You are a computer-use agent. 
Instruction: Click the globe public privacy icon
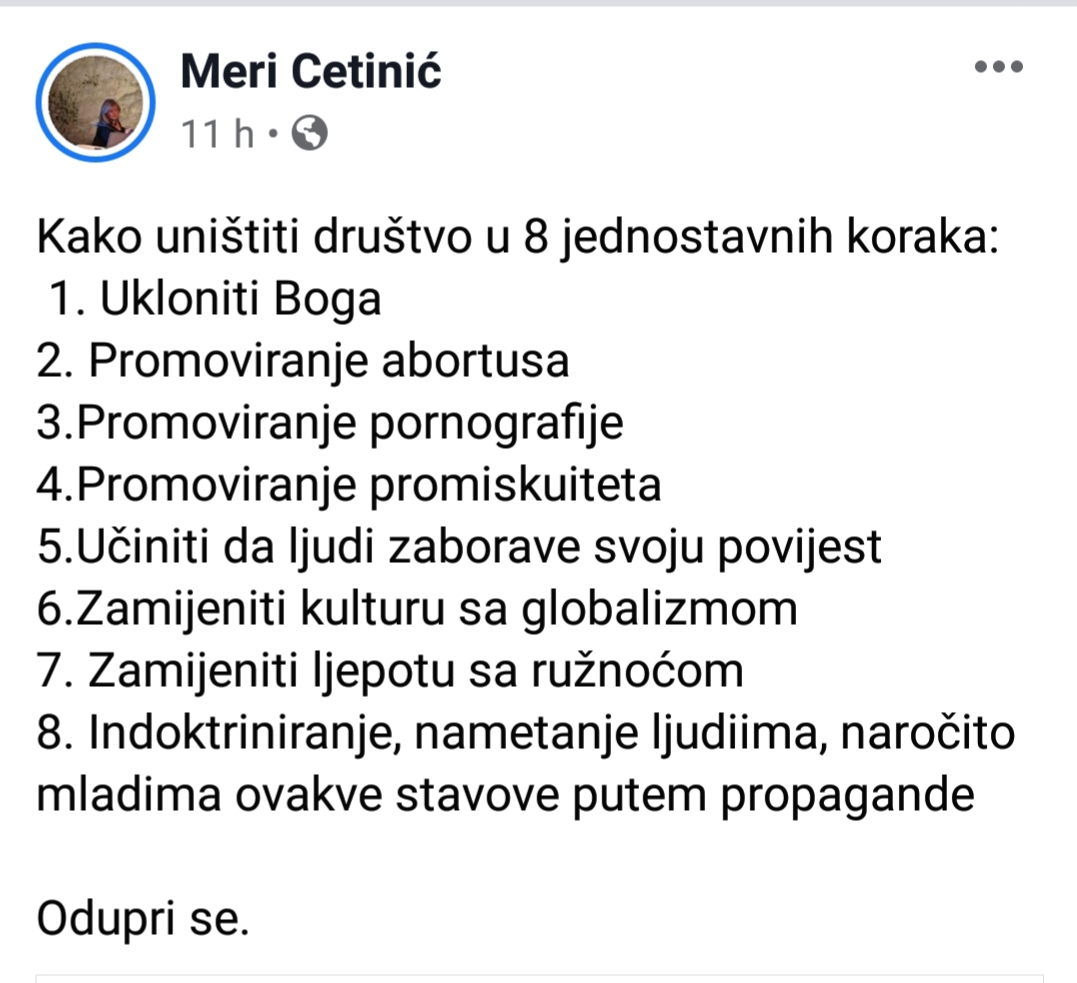pyautogui.click(x=310, y=133)
